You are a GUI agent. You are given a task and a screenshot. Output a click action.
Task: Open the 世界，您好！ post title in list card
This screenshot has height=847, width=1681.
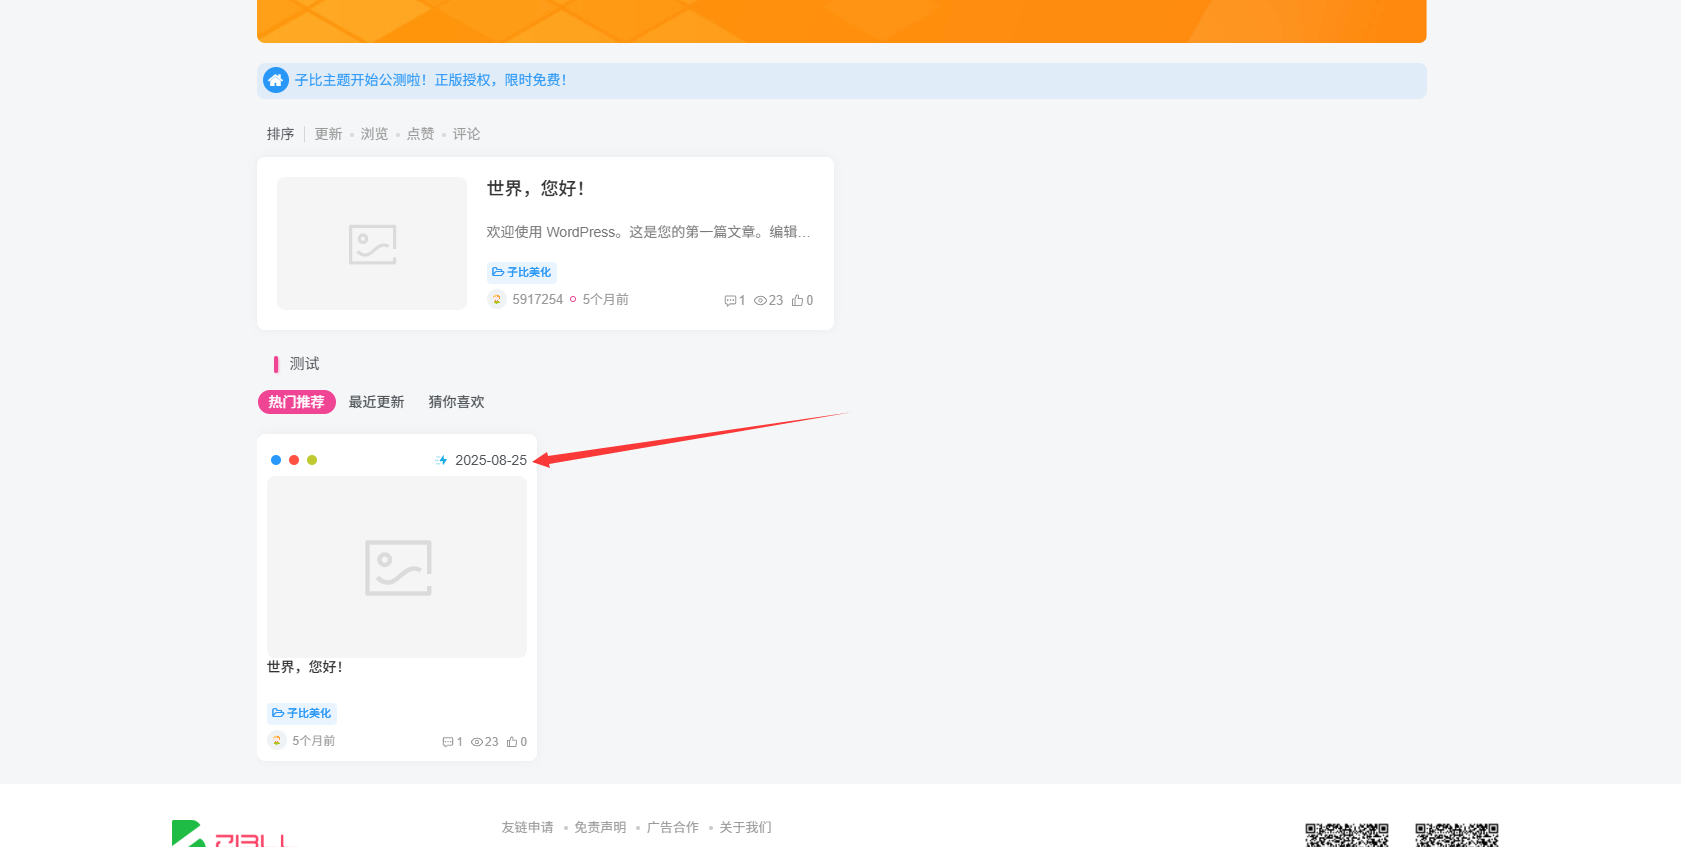click(535, 188)
